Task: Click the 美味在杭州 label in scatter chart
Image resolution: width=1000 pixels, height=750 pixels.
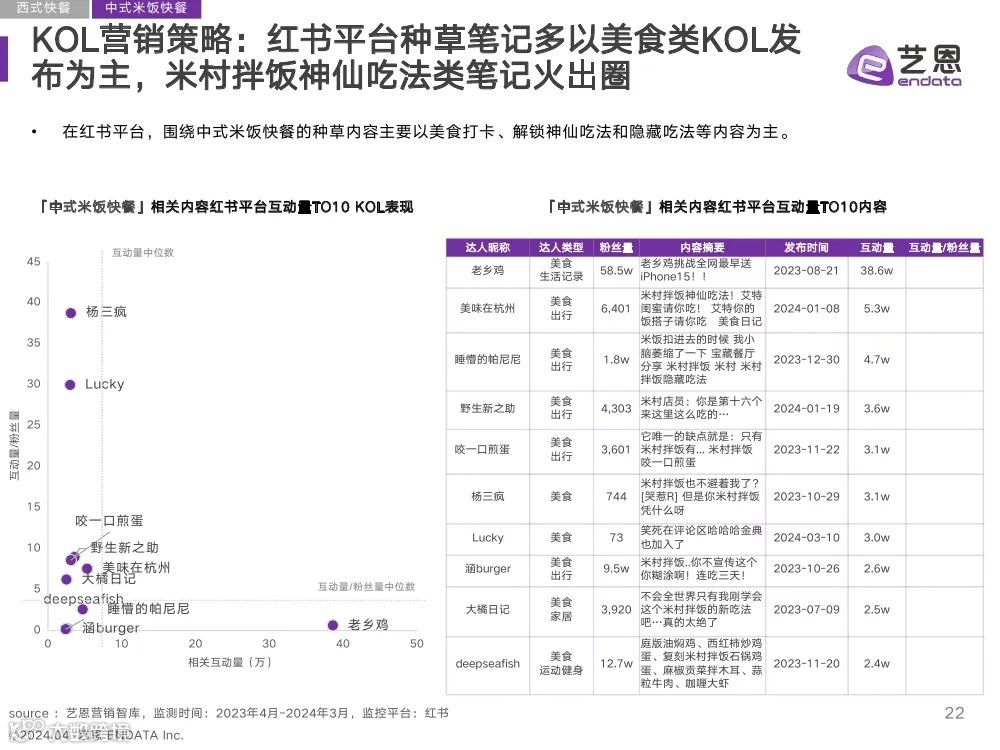Action: 136,568
